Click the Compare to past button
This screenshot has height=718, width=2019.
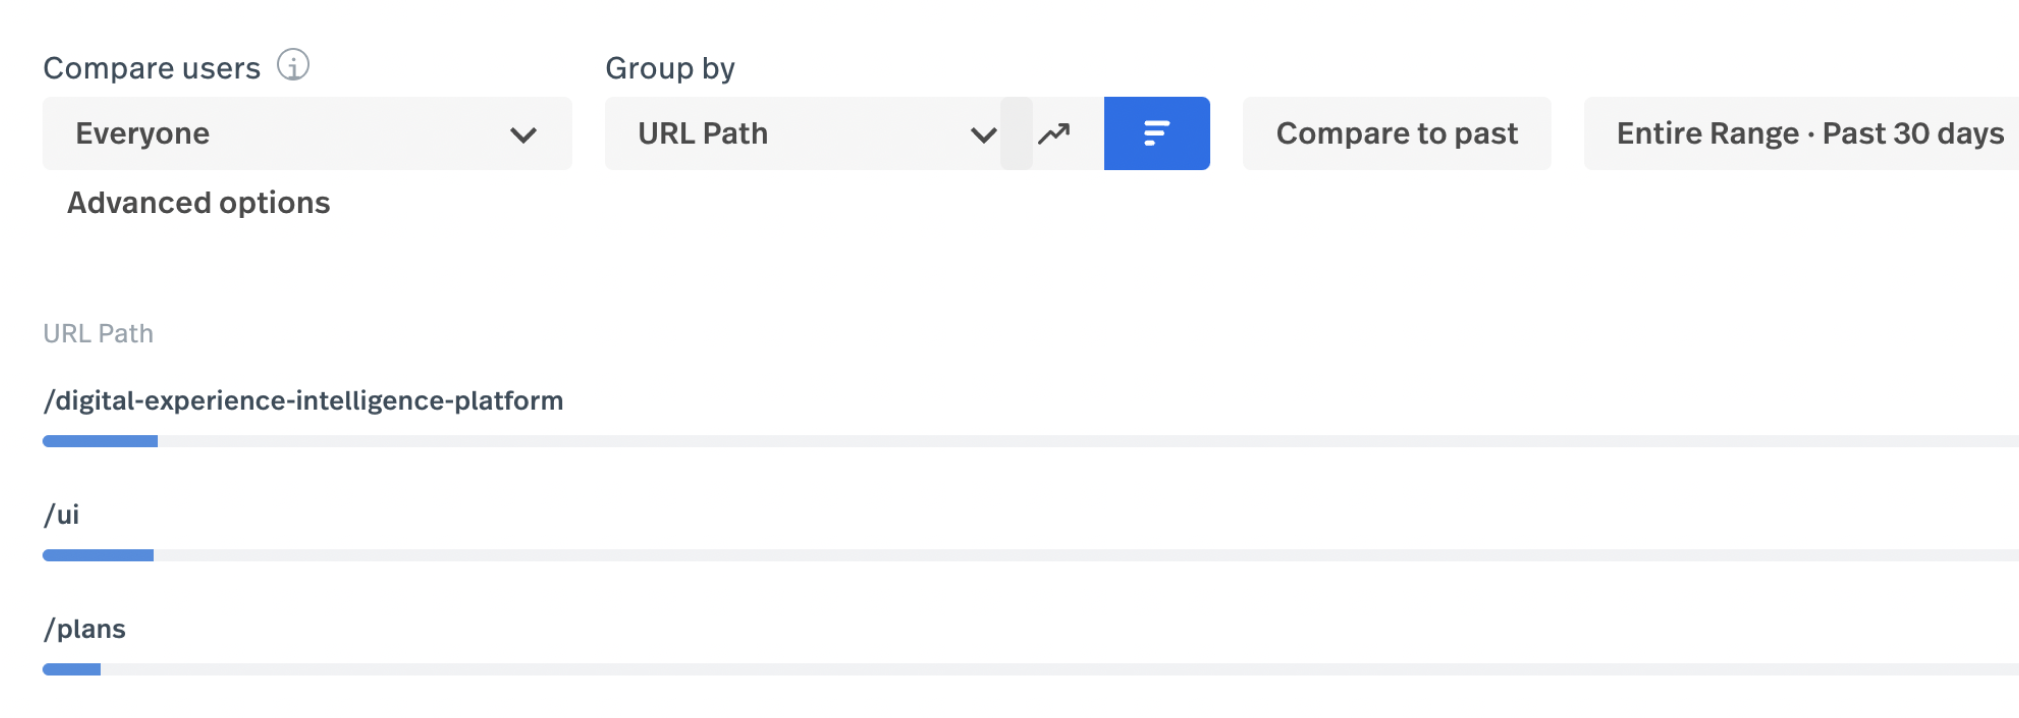[x=1396, y=133]
